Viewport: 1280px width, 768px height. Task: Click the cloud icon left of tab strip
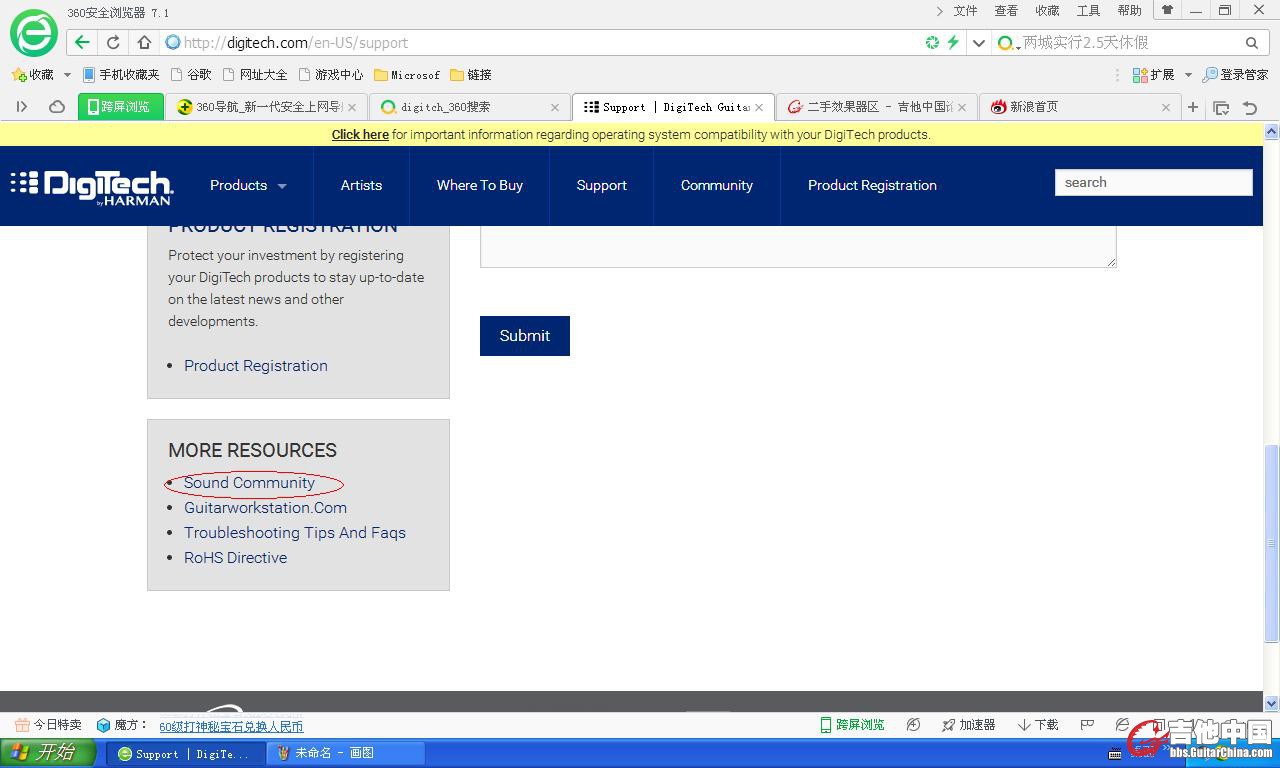pyautogui.click(x=57, y=107)
